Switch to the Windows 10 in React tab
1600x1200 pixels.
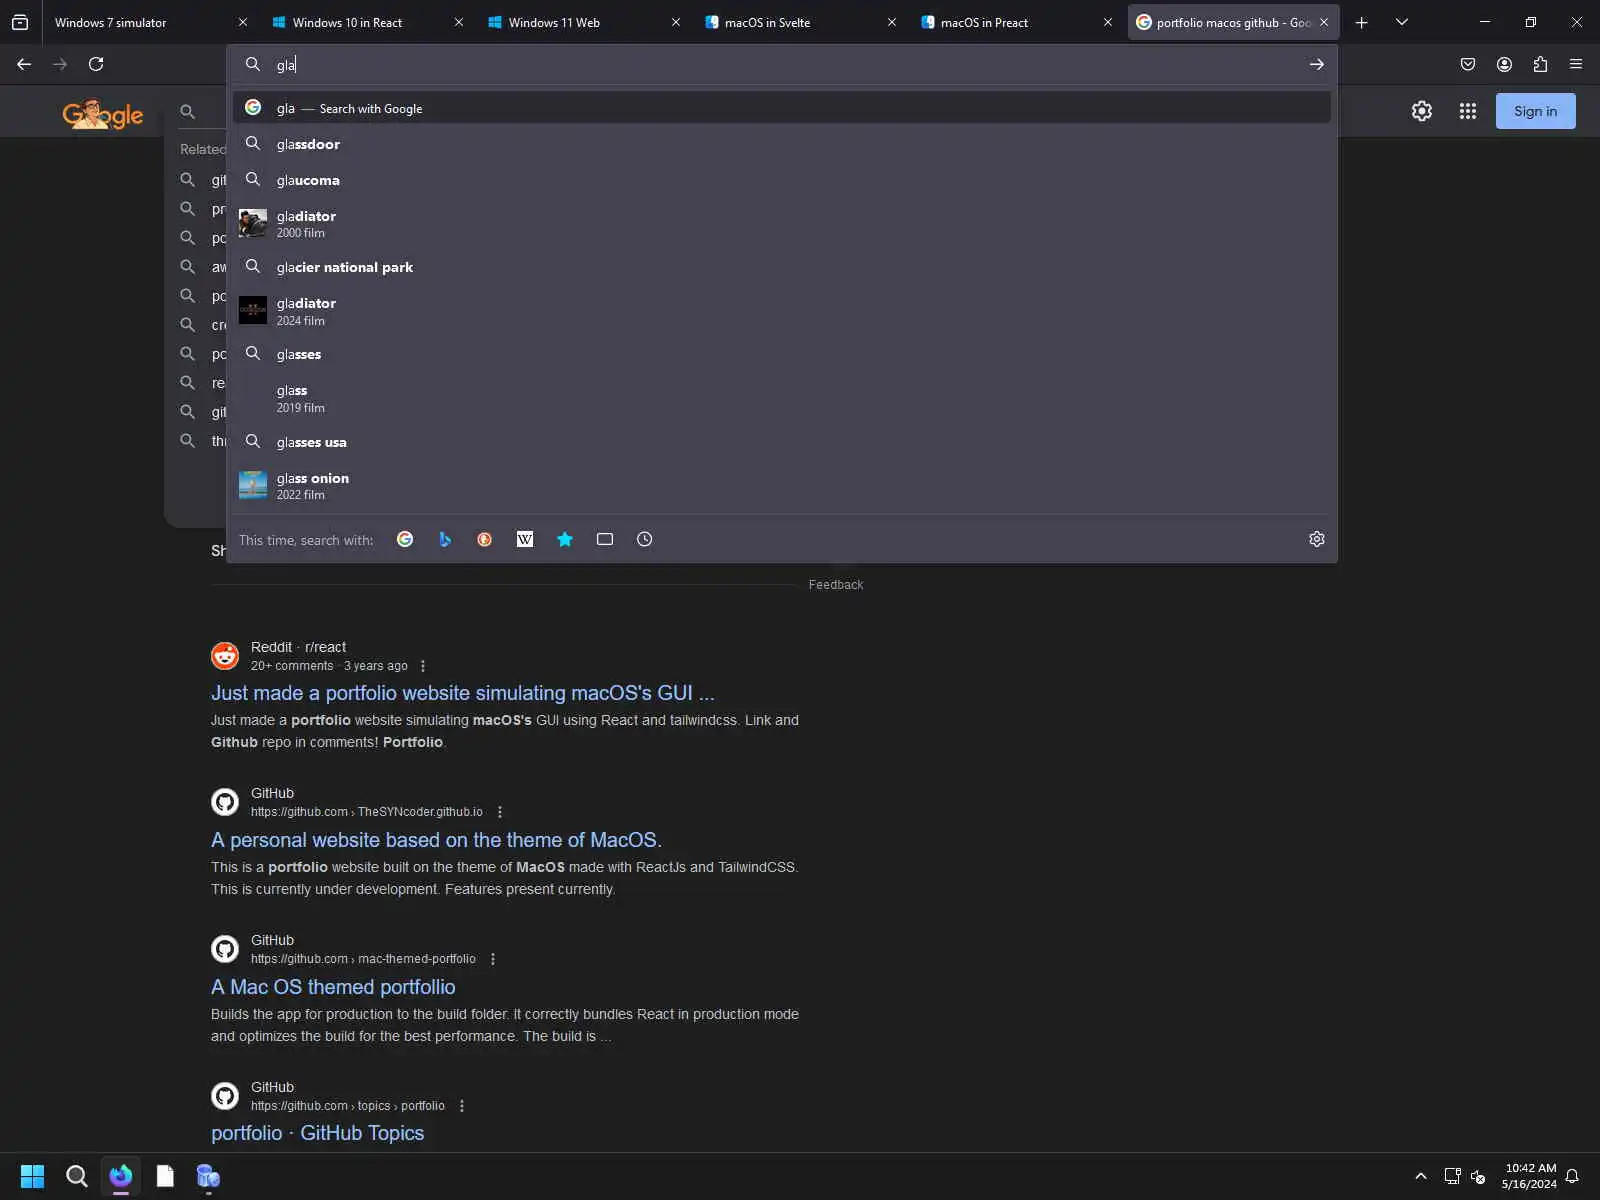[368, 22]
